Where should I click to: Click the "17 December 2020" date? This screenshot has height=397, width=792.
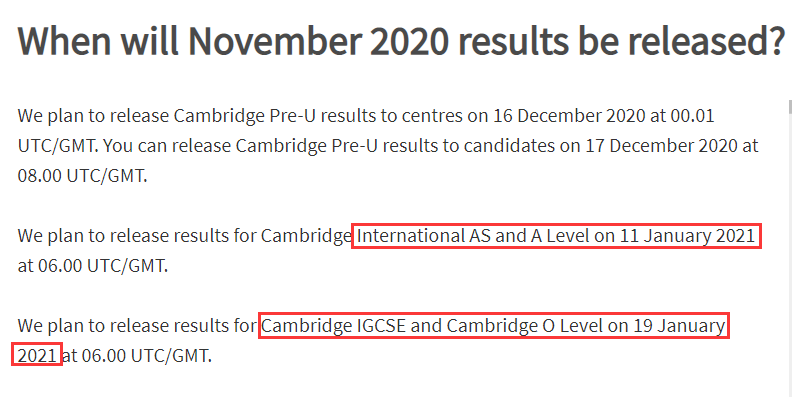pyautogui.click(x=661, y=145)
